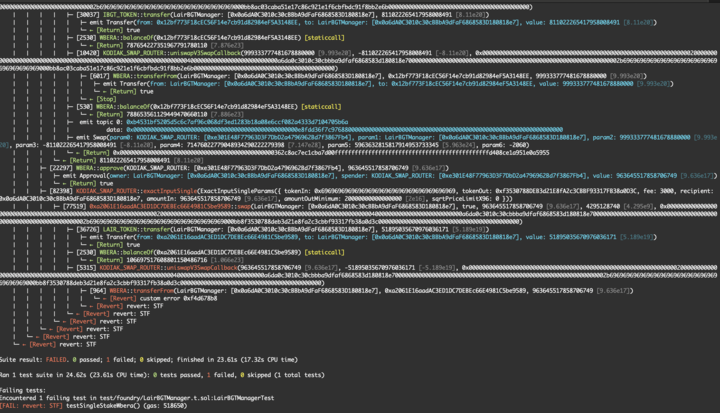The width and height of the screenshot is (720, 413).
Task: Click the topic hash starting '0xb4531bf5205d5c6c'
Action: pyautogui.click(x=237, y=122)
